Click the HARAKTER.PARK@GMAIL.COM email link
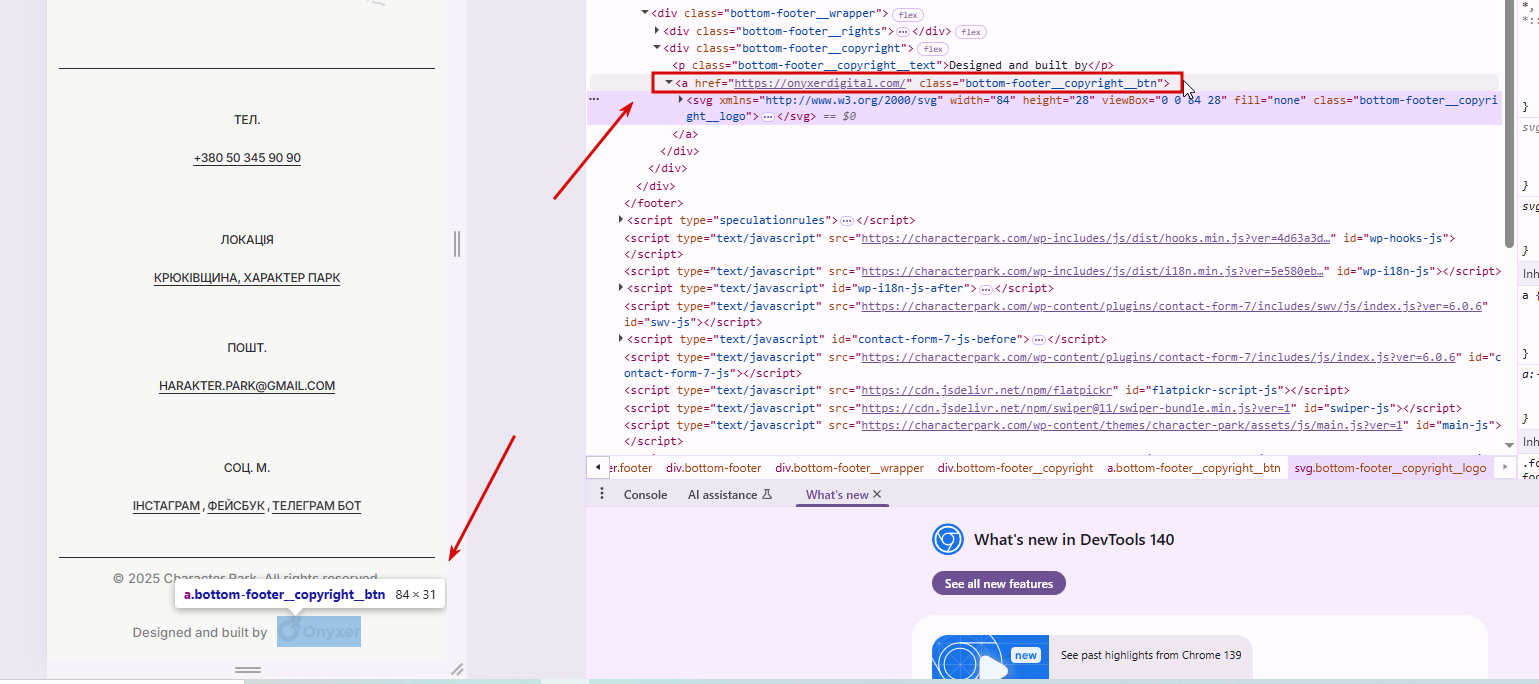Image resolution: width=1539 pixels, height=684 pixels. (x=247, y=386)
